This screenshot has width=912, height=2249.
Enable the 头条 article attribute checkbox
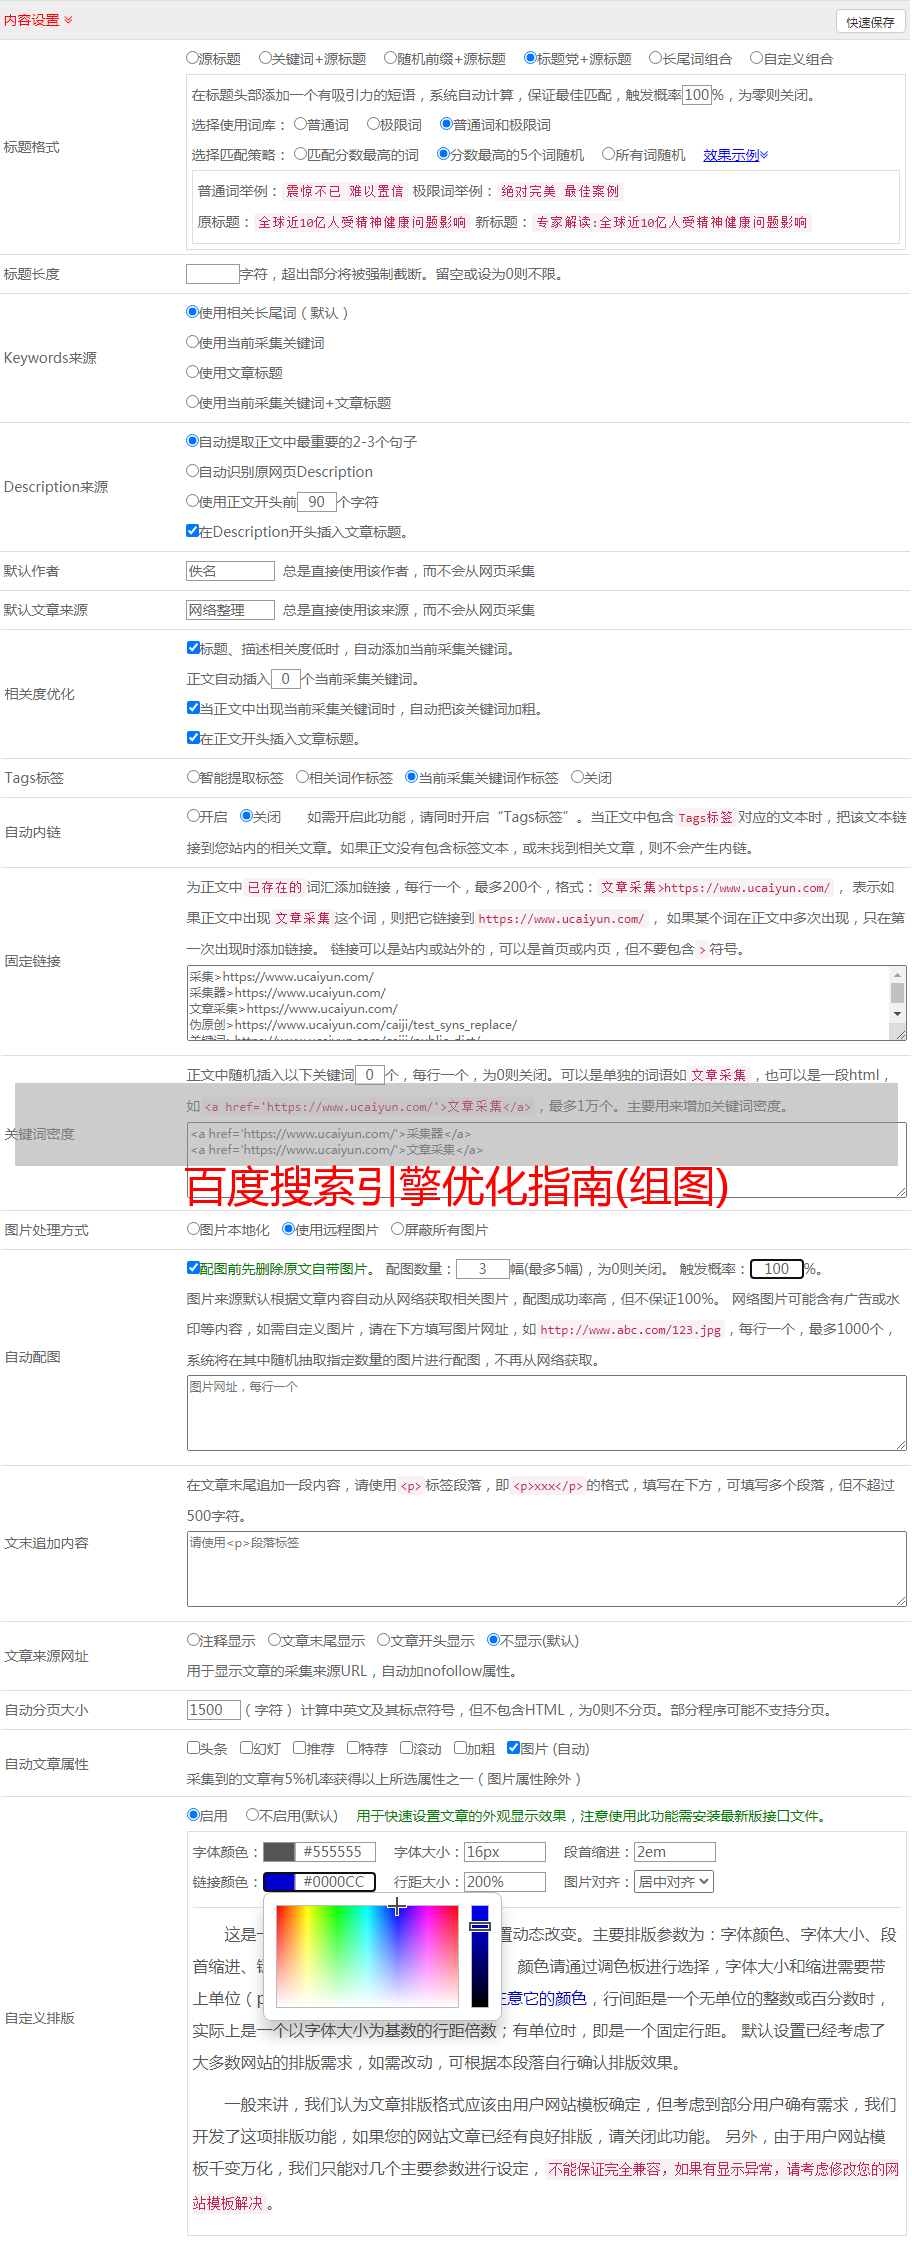[193, 1748]
